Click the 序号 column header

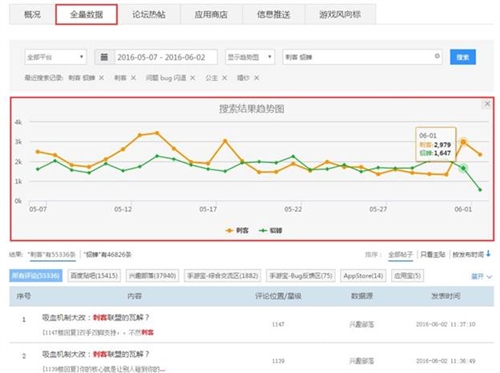click(x=23, y=296)
